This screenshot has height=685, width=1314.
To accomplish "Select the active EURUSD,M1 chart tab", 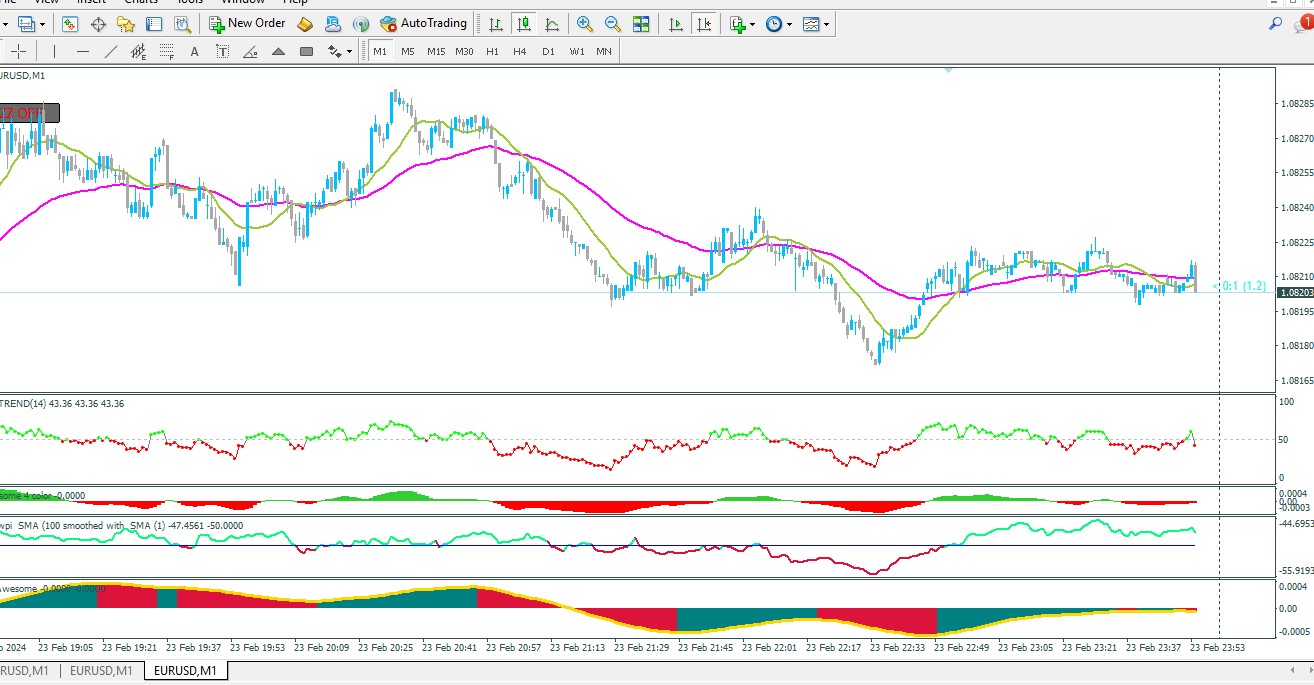I will [186, 671].
